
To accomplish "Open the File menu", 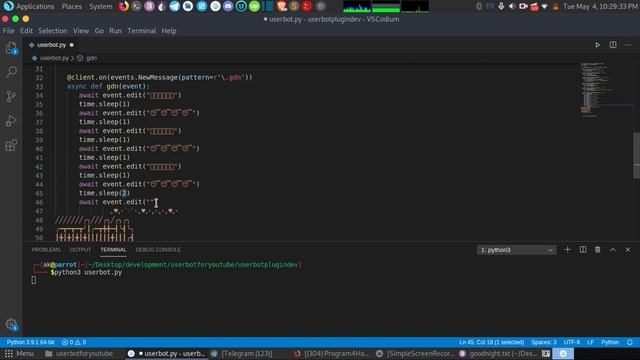I will pyautogui.click(x=8, y=31).
